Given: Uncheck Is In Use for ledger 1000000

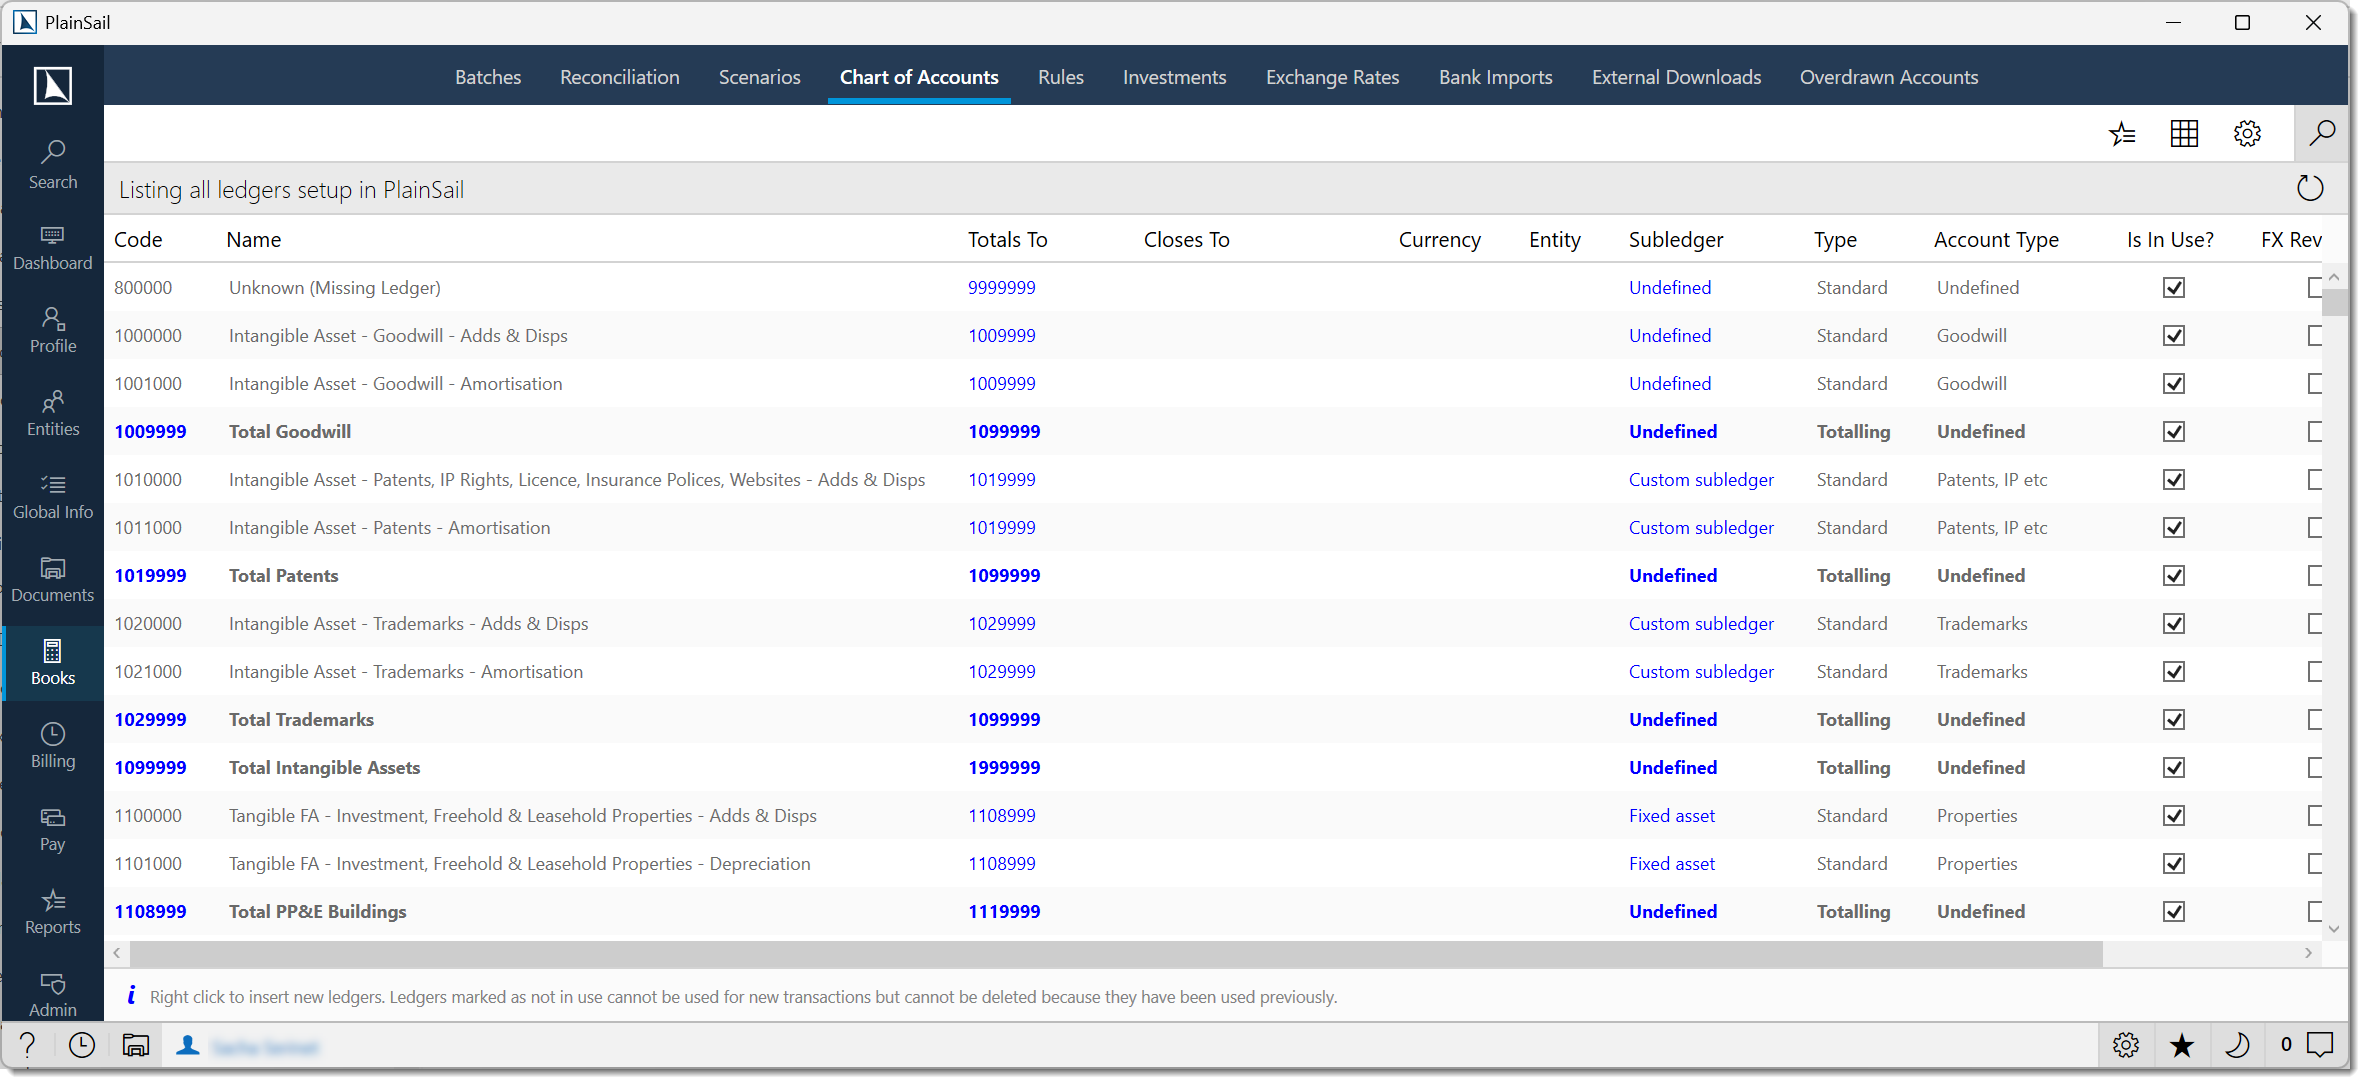Looking at the screenshot, I should pyautogui.click(x=2174, y=335).
